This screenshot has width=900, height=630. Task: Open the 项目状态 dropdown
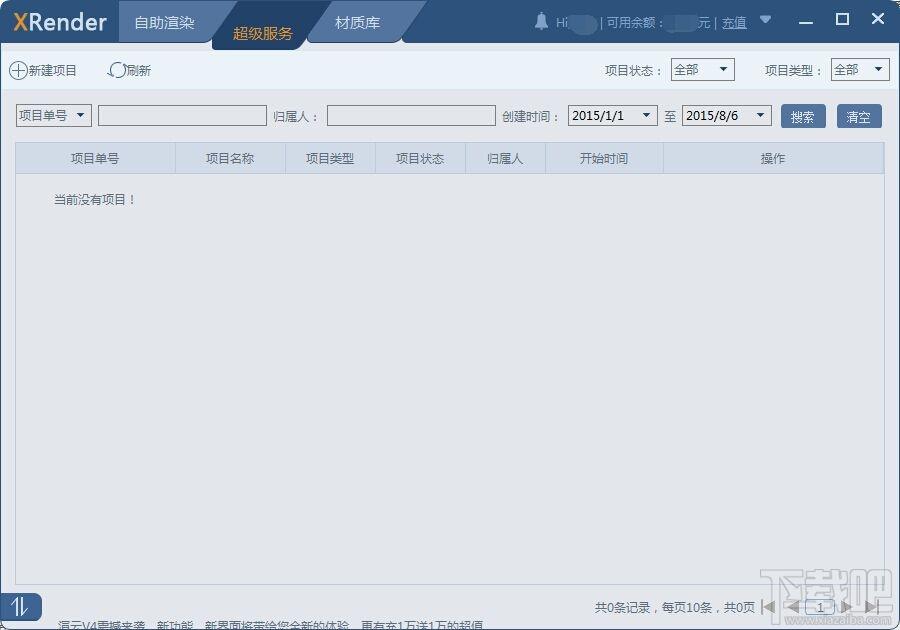[703, 69]
